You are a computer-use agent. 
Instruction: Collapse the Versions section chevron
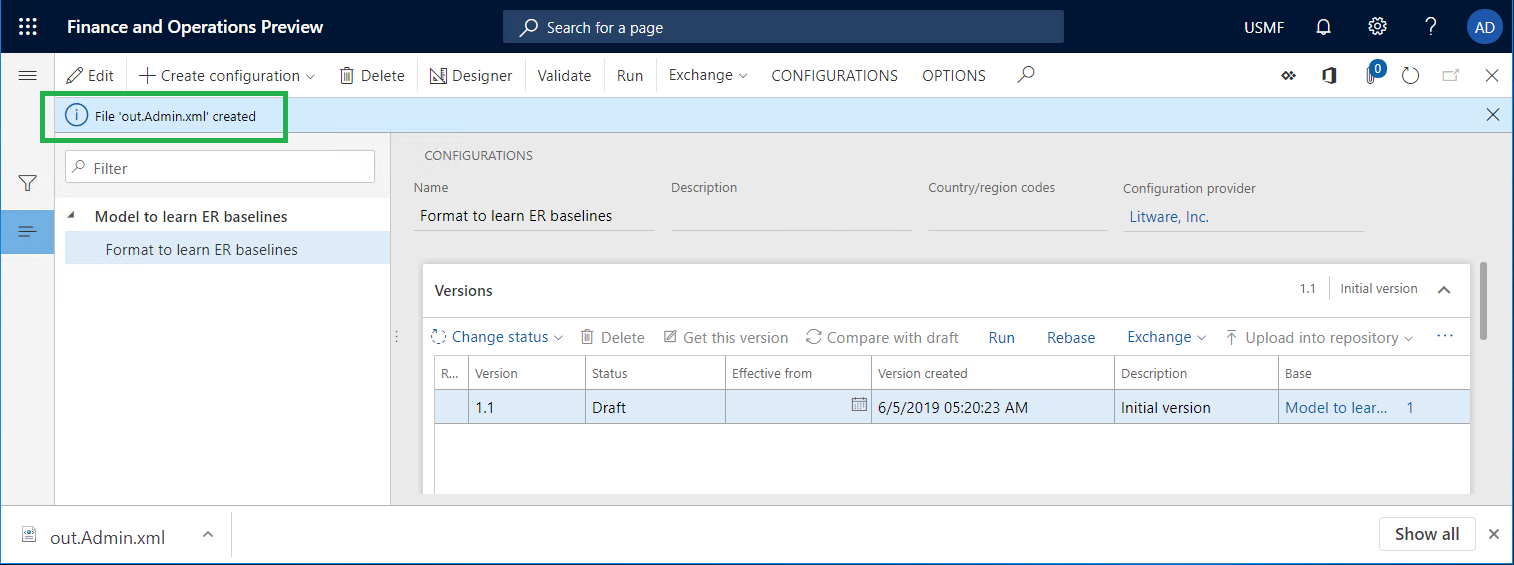[1444, 290]
